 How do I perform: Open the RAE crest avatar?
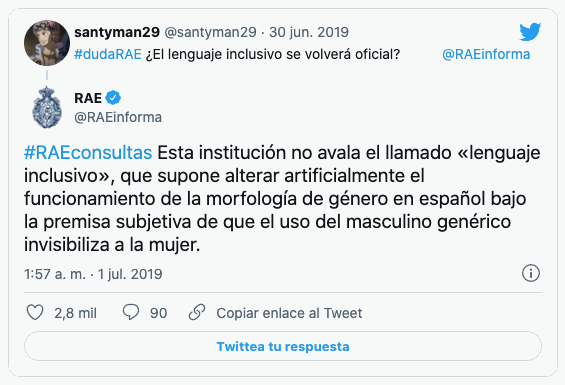click(47, 107)
